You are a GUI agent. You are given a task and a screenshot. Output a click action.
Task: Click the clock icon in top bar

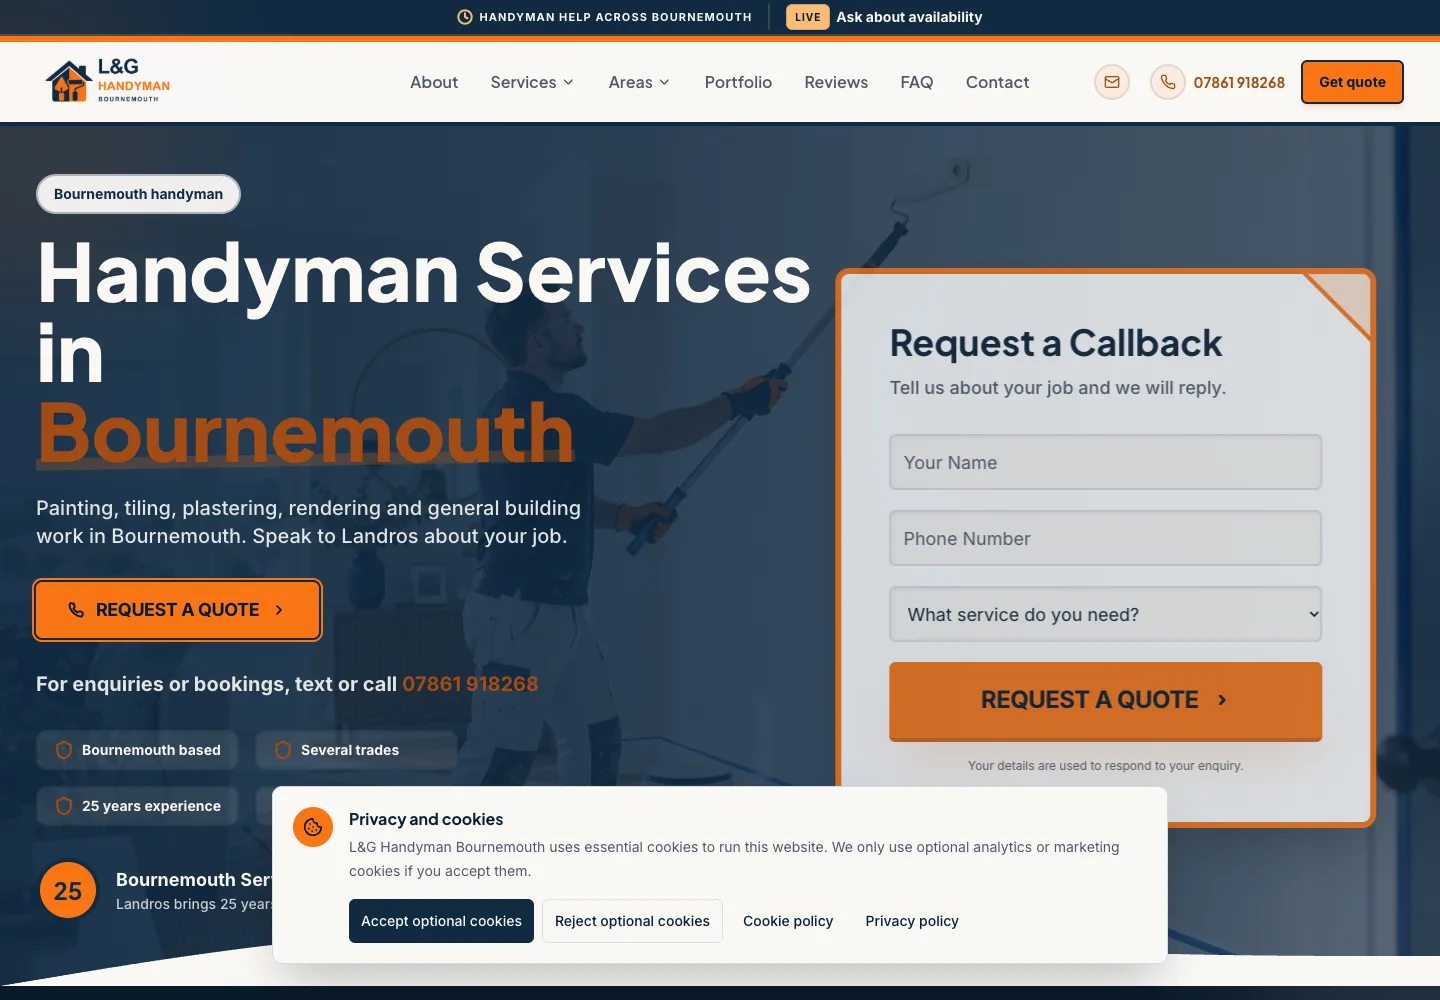coord(465,17)
